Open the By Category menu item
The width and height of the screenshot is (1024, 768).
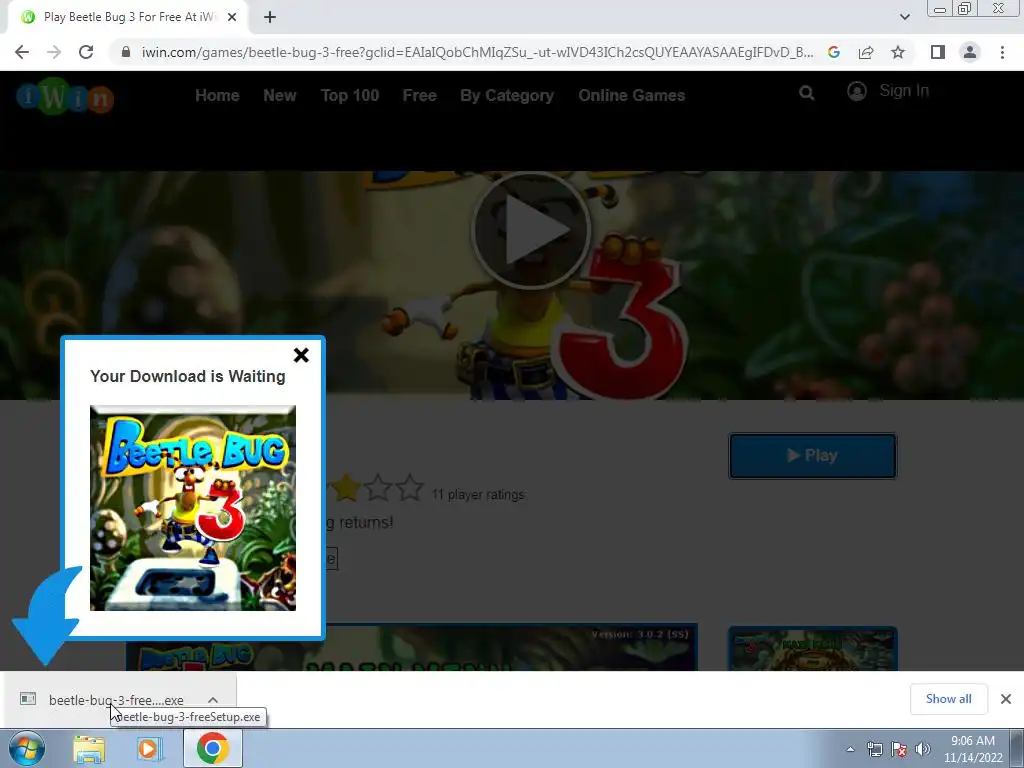[x=507, y=95]
